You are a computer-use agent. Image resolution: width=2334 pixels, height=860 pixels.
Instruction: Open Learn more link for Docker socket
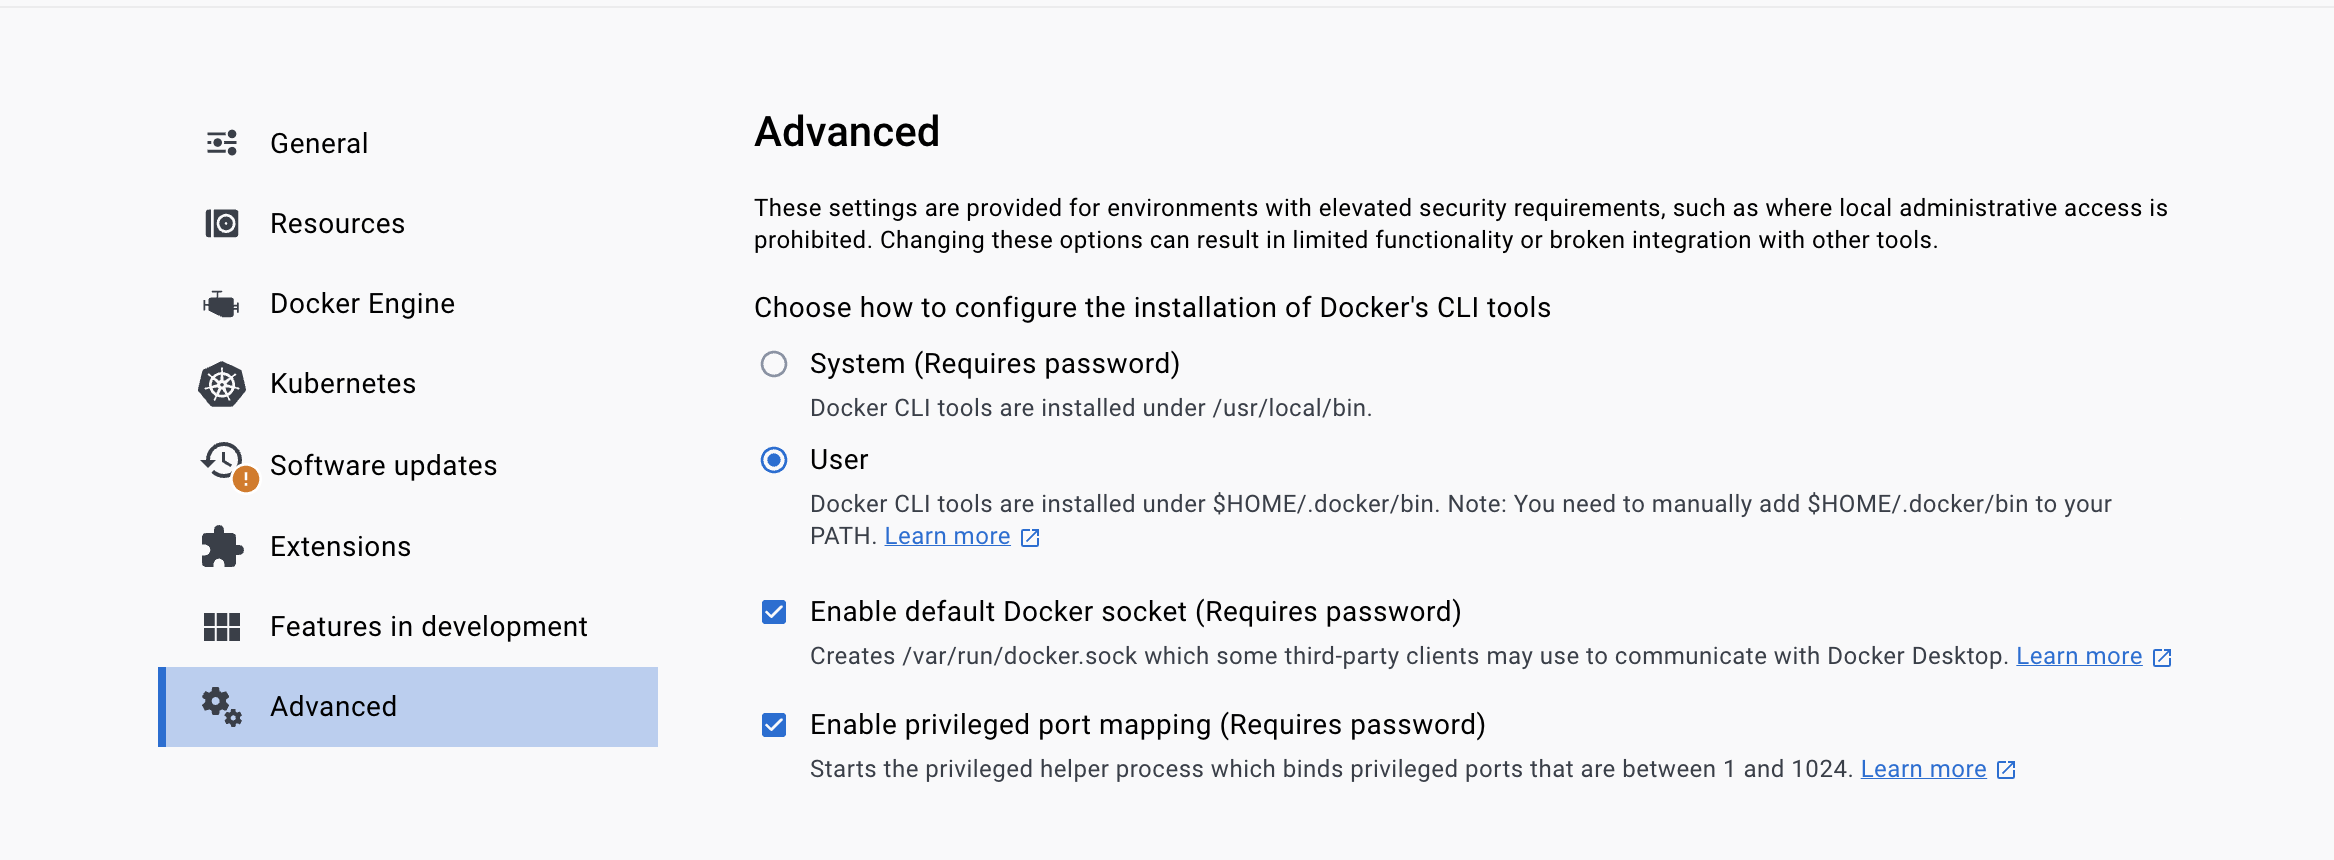tap(2079, 657)
